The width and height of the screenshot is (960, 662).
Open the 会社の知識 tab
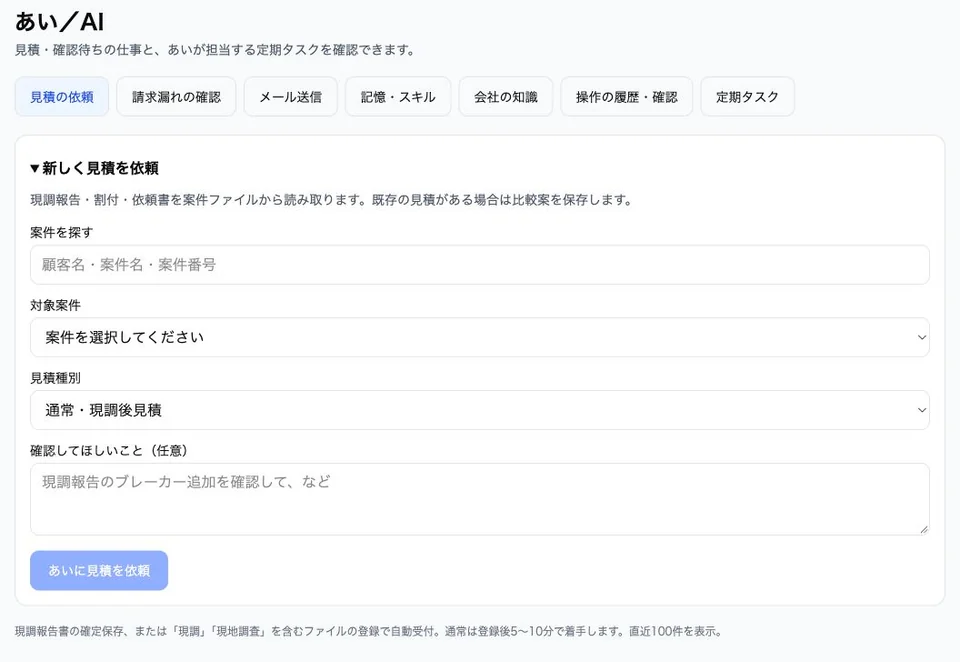(506, 97)
